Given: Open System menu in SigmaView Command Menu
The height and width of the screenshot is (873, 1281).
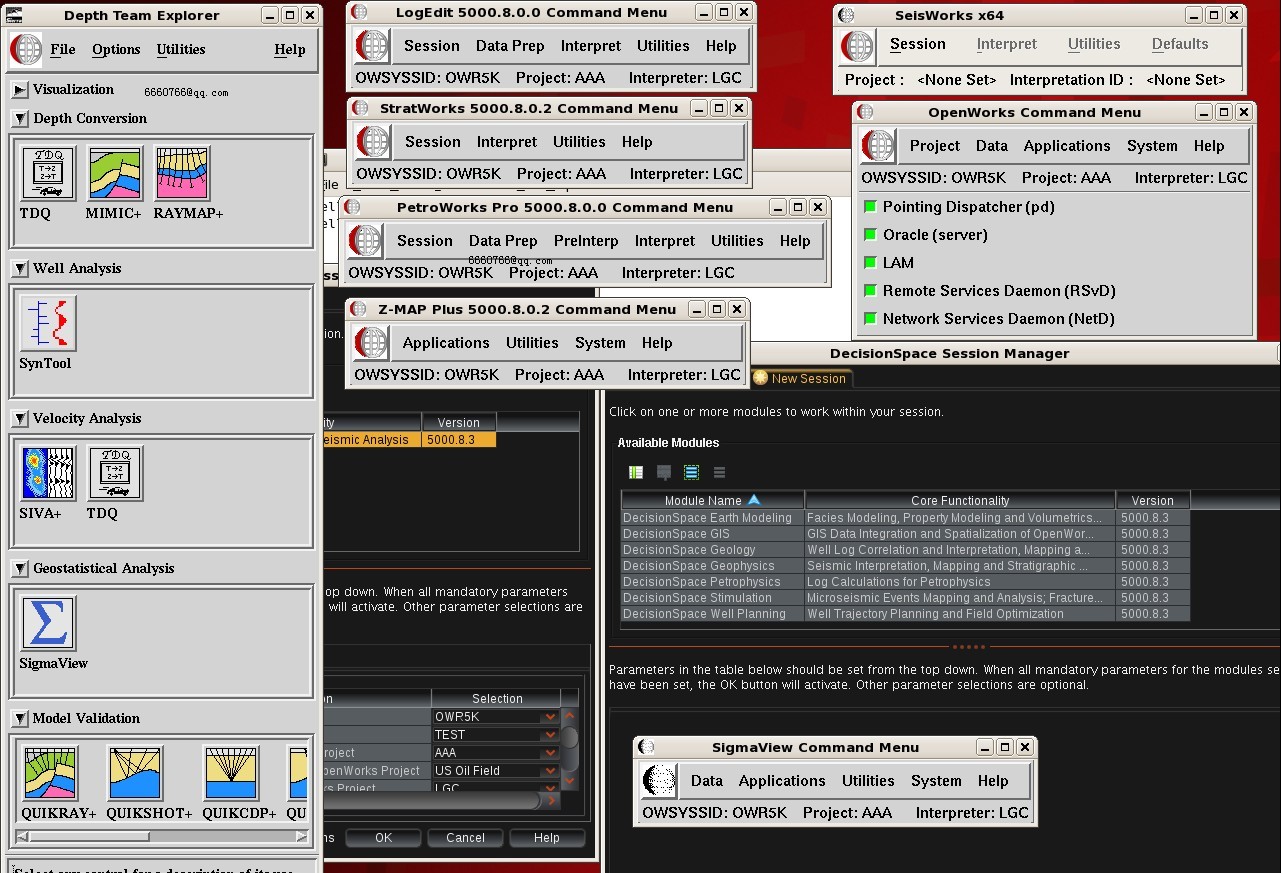Looking at the screenshot, I should point(936,781).
